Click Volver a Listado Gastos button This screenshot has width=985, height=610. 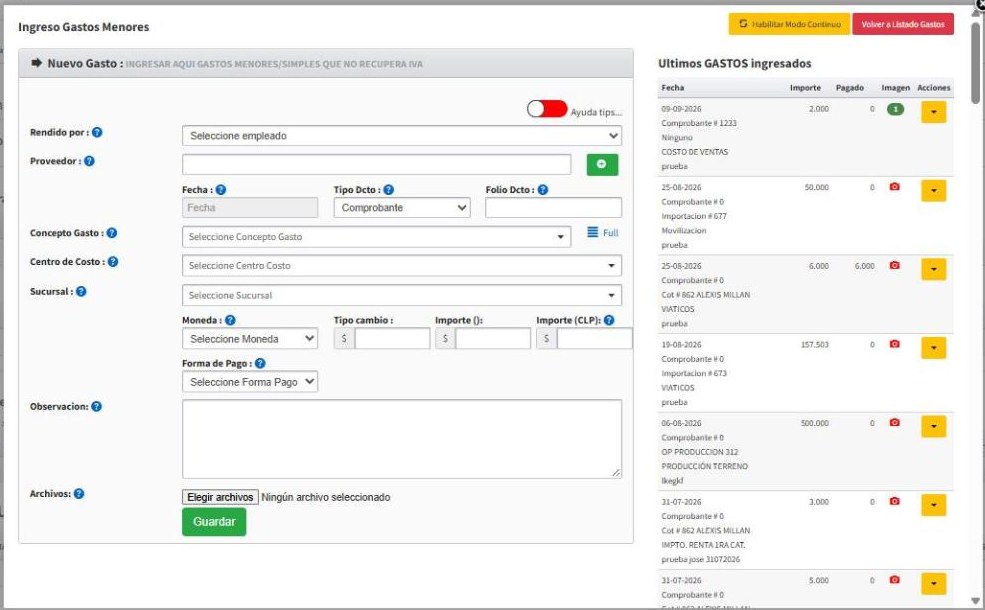coord(903,25)
